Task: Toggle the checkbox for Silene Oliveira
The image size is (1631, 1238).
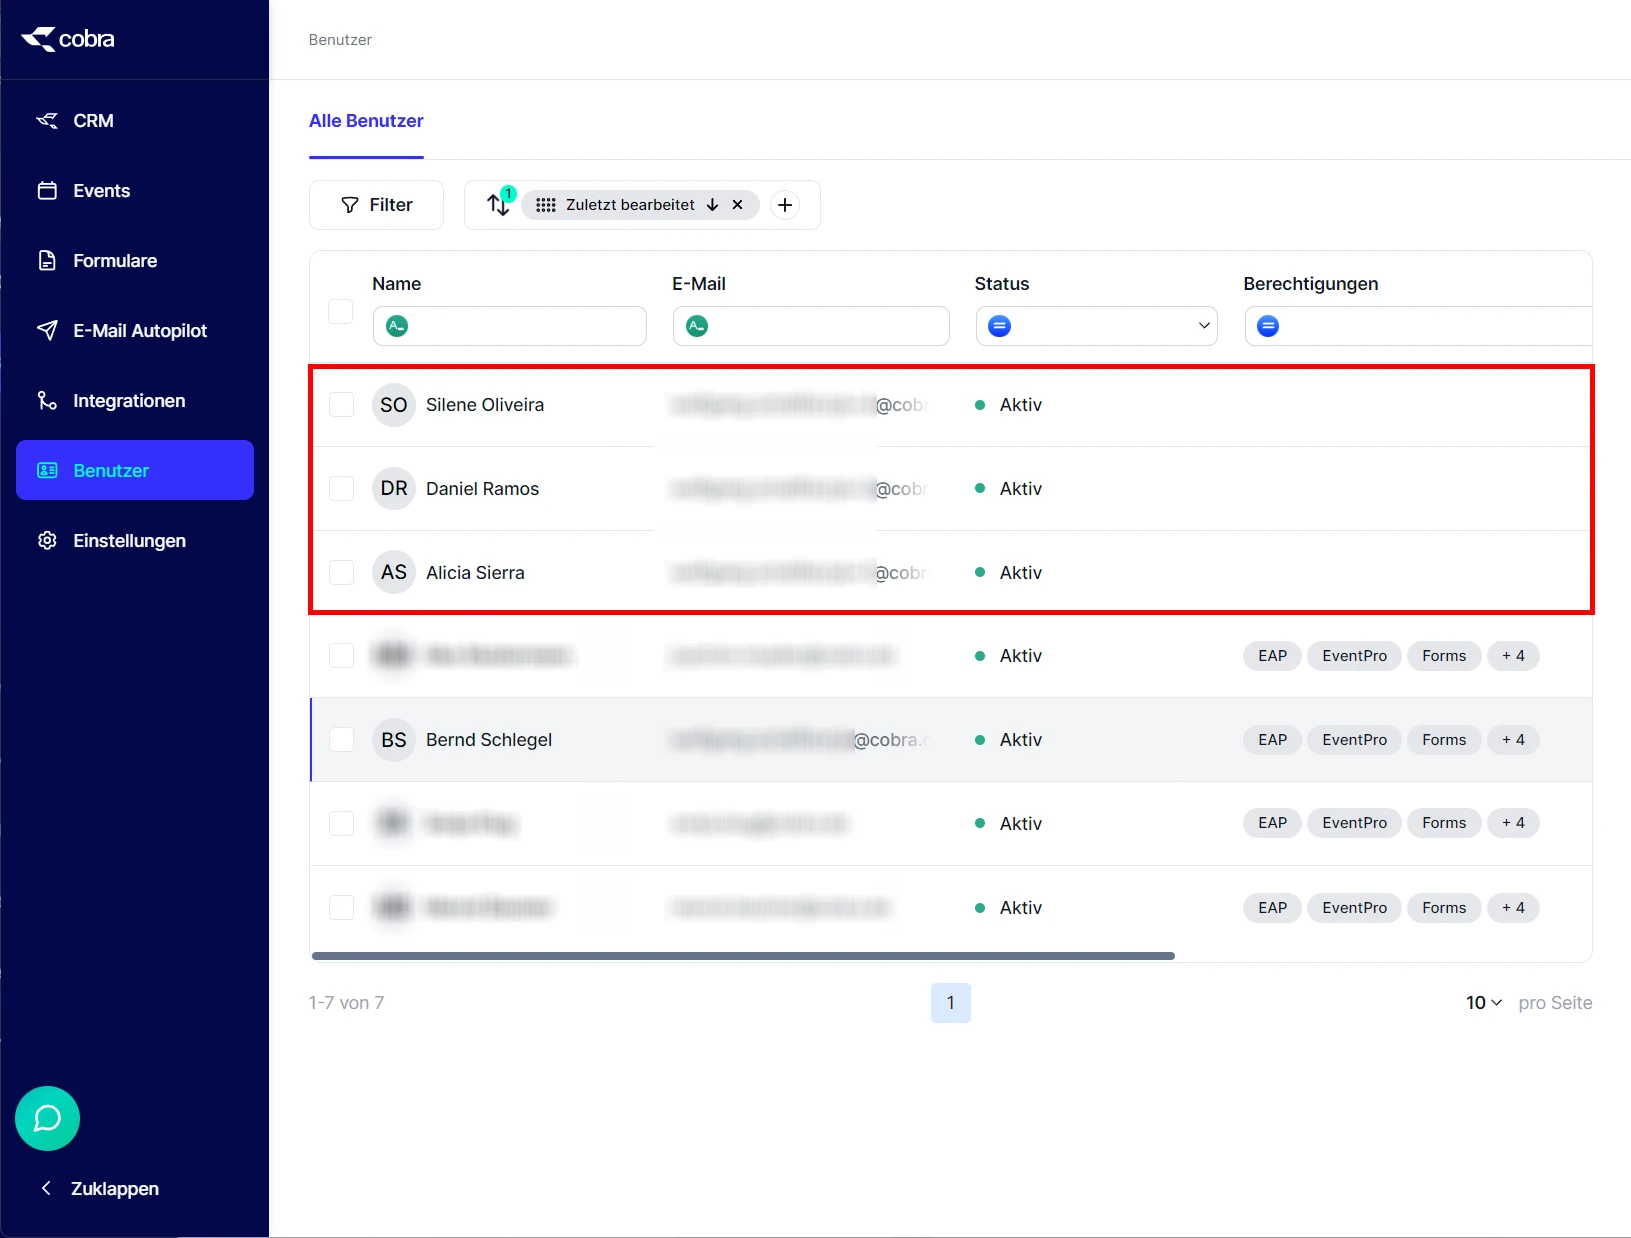Action: tap(341, 404)
